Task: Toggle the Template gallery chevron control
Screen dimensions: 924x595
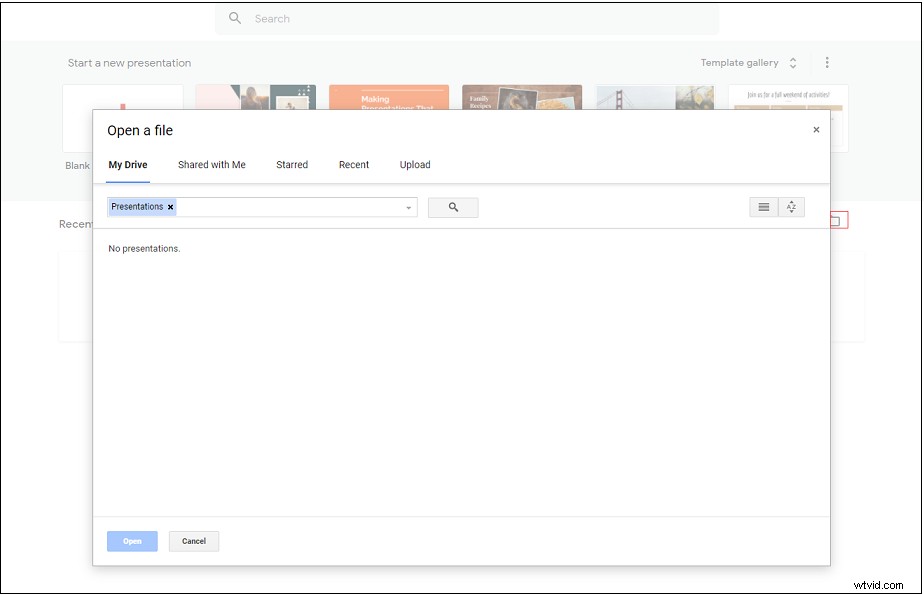Action: [793, 62]
